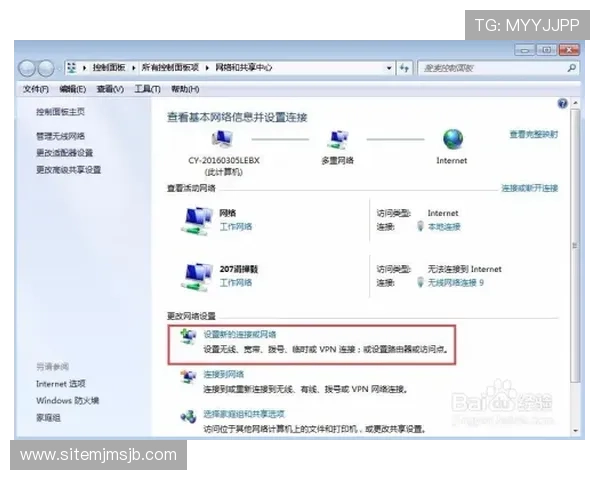Open help via the blue question mark icon
600x480 pixels.
pos(562,103)
